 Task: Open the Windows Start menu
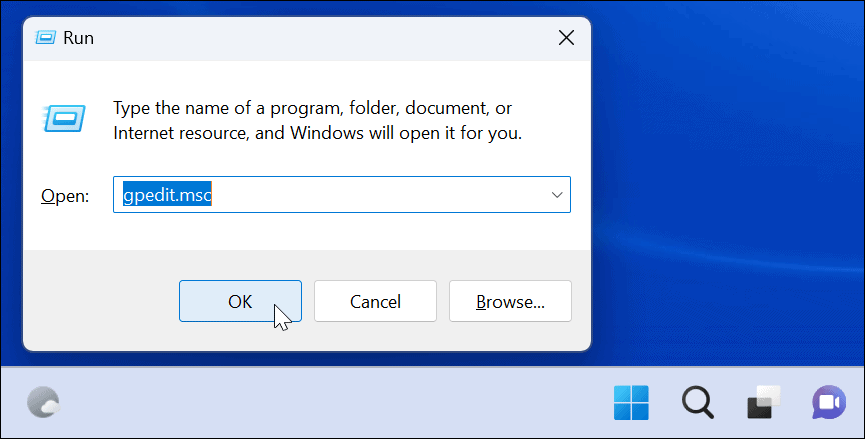[630, 403]
